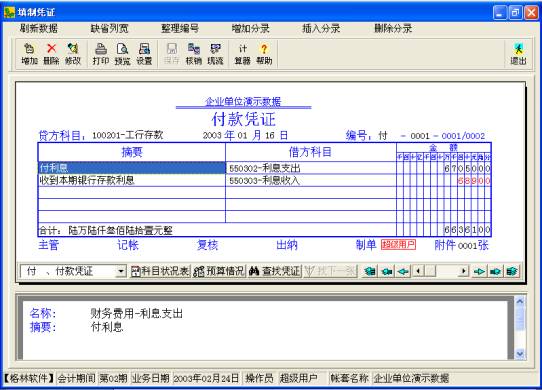Click the 付款凭证 voucher title

[x=244, y=119]
